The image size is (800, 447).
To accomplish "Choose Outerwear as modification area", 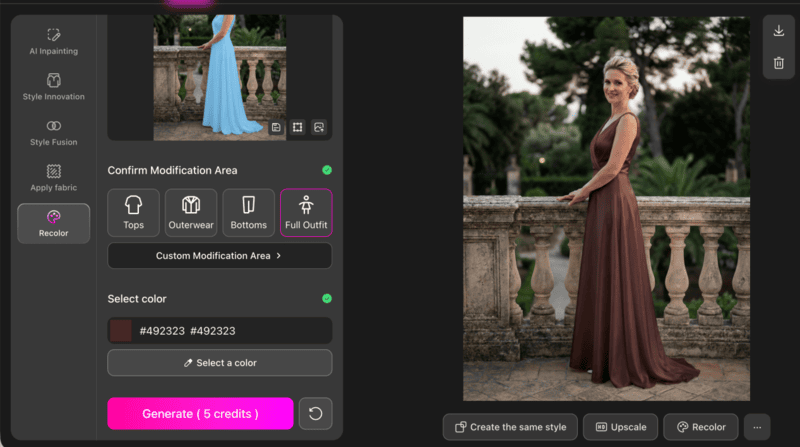I will point(191,213).
